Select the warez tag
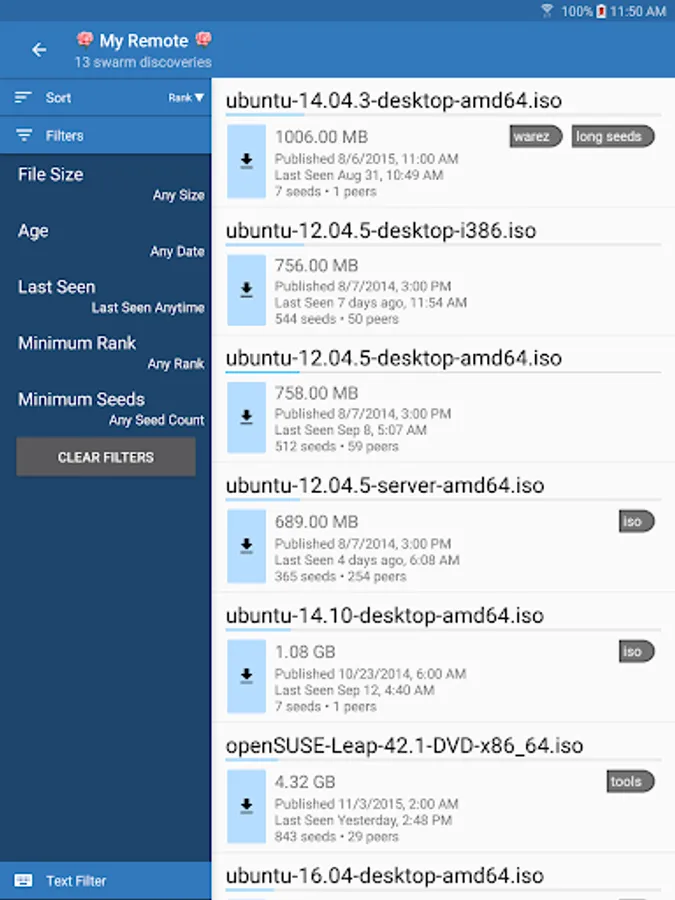Image resolution: width=675 pixels, height=900 pixels. (536, 136)
